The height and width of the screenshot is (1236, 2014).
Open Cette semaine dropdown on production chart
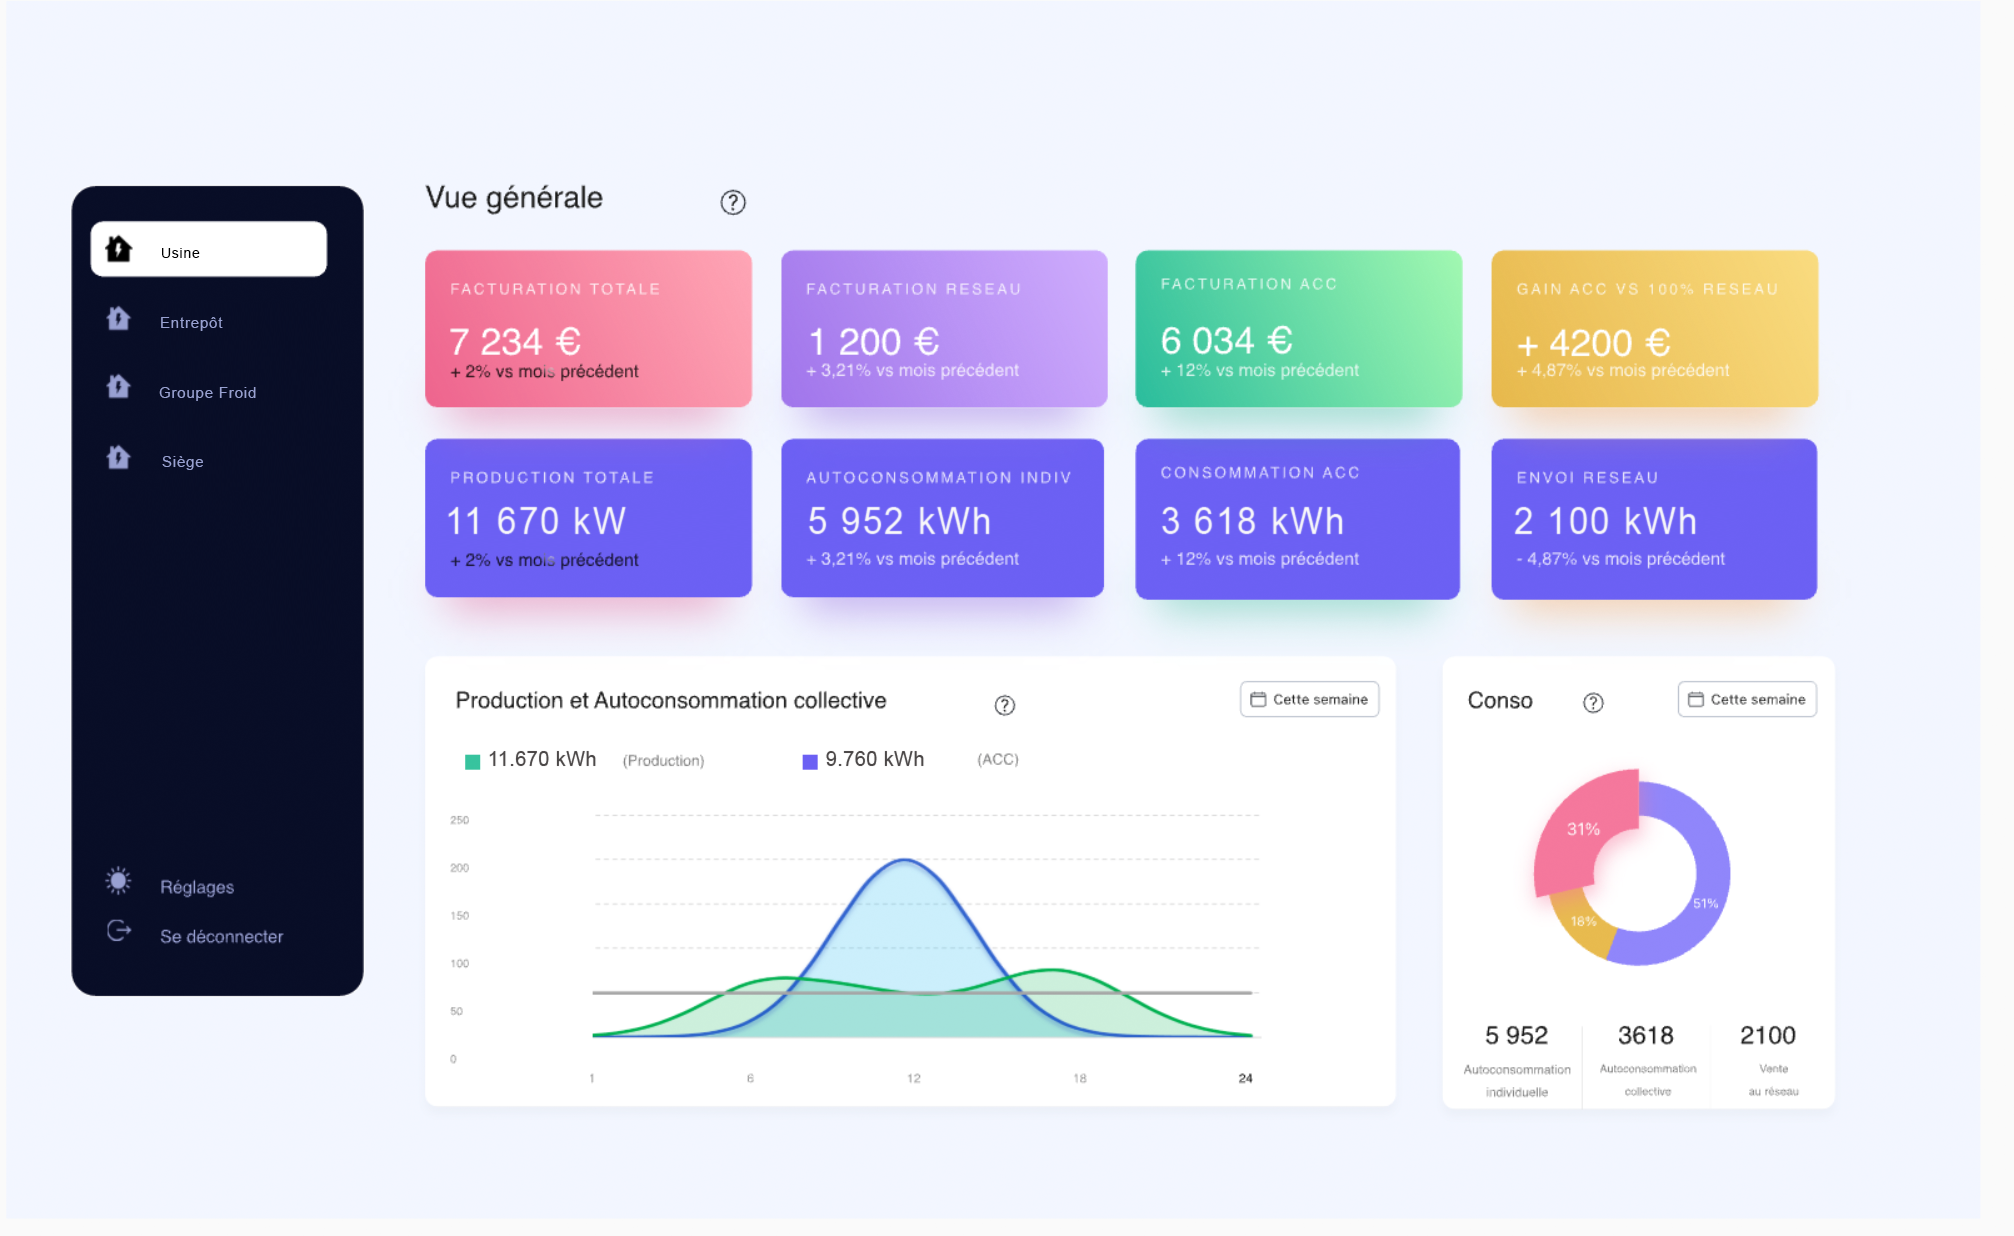coord(1309,700)
